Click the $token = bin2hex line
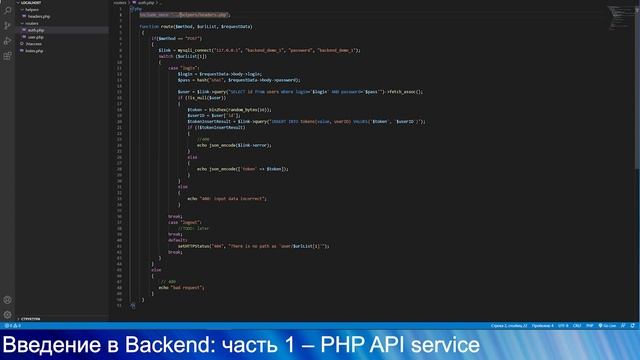This screenshot has height=360, width=640. tap(229, 110)
